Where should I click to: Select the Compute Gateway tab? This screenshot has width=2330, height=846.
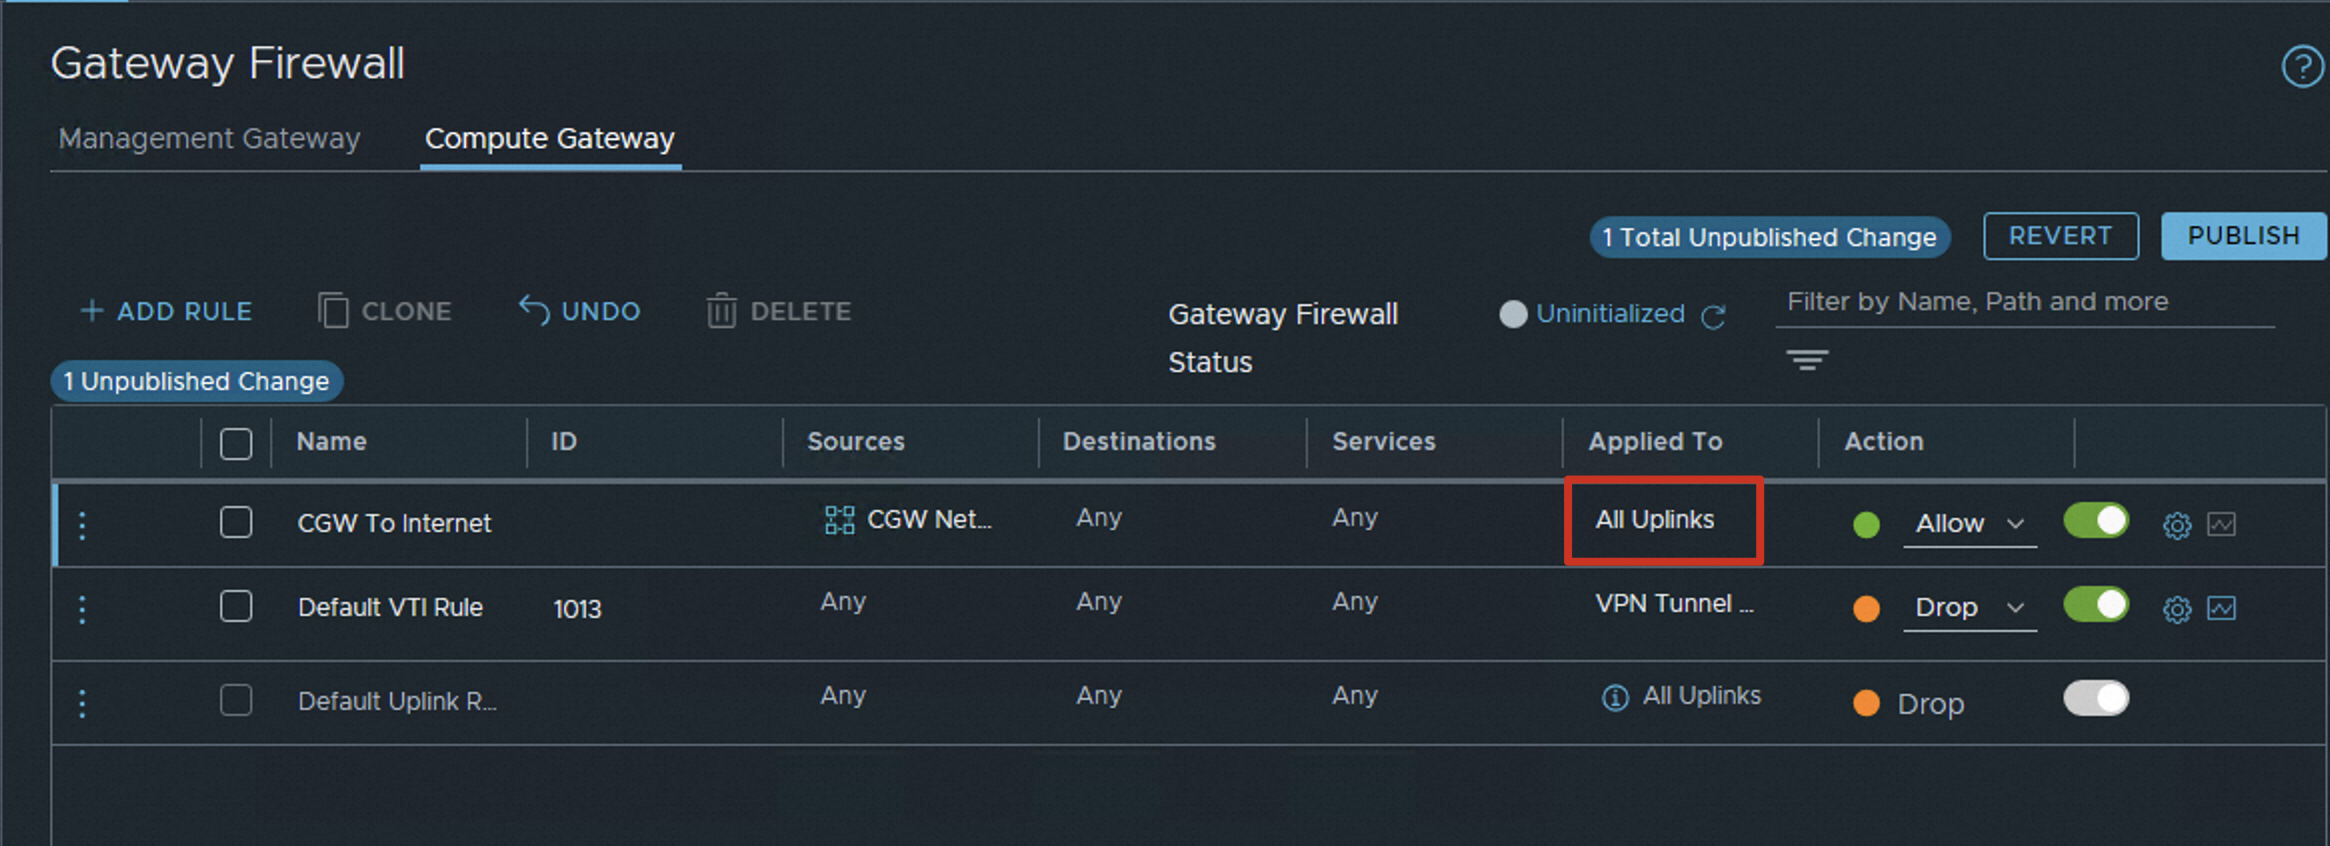click(x=550, y=138)
